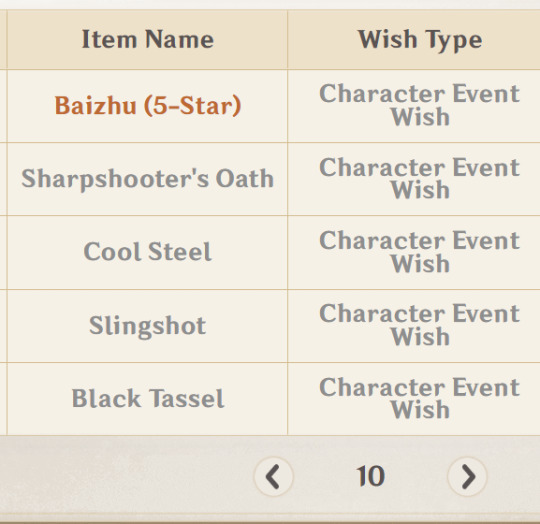
Task: Click the Sharpshooter's Oath item name
Action: (x=148, y=179)
